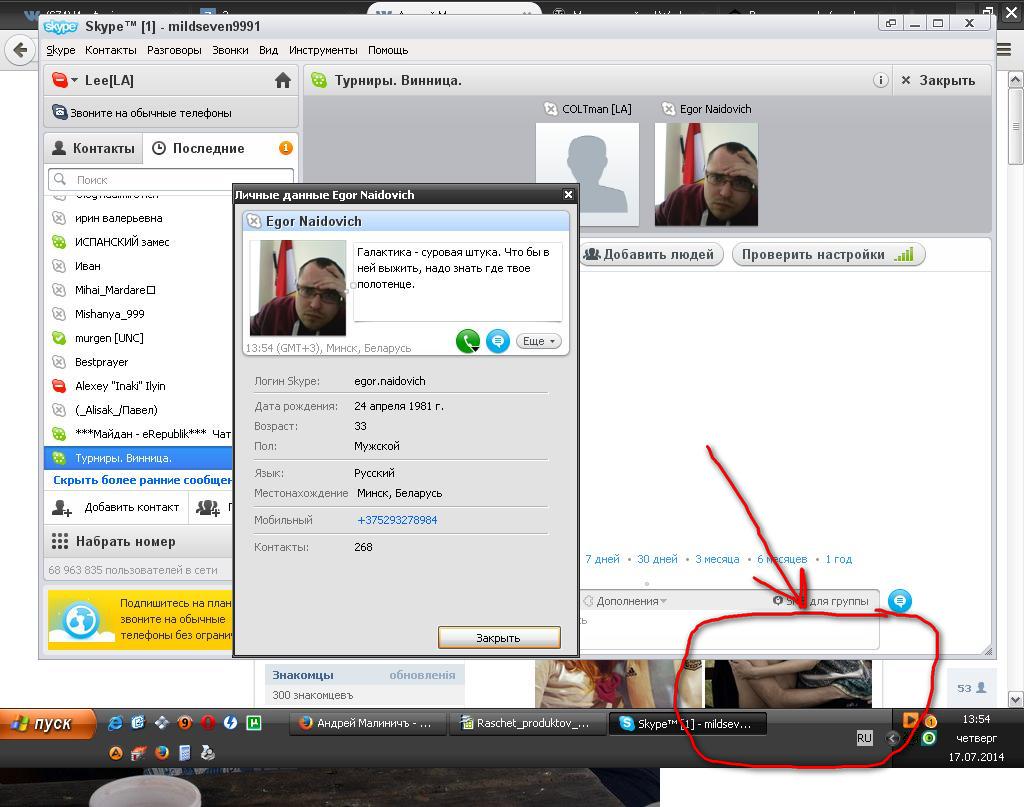The height and width of the screenshot is (807, 1024).
Task: Show messages from 7 дней
Action: point(602,559)
